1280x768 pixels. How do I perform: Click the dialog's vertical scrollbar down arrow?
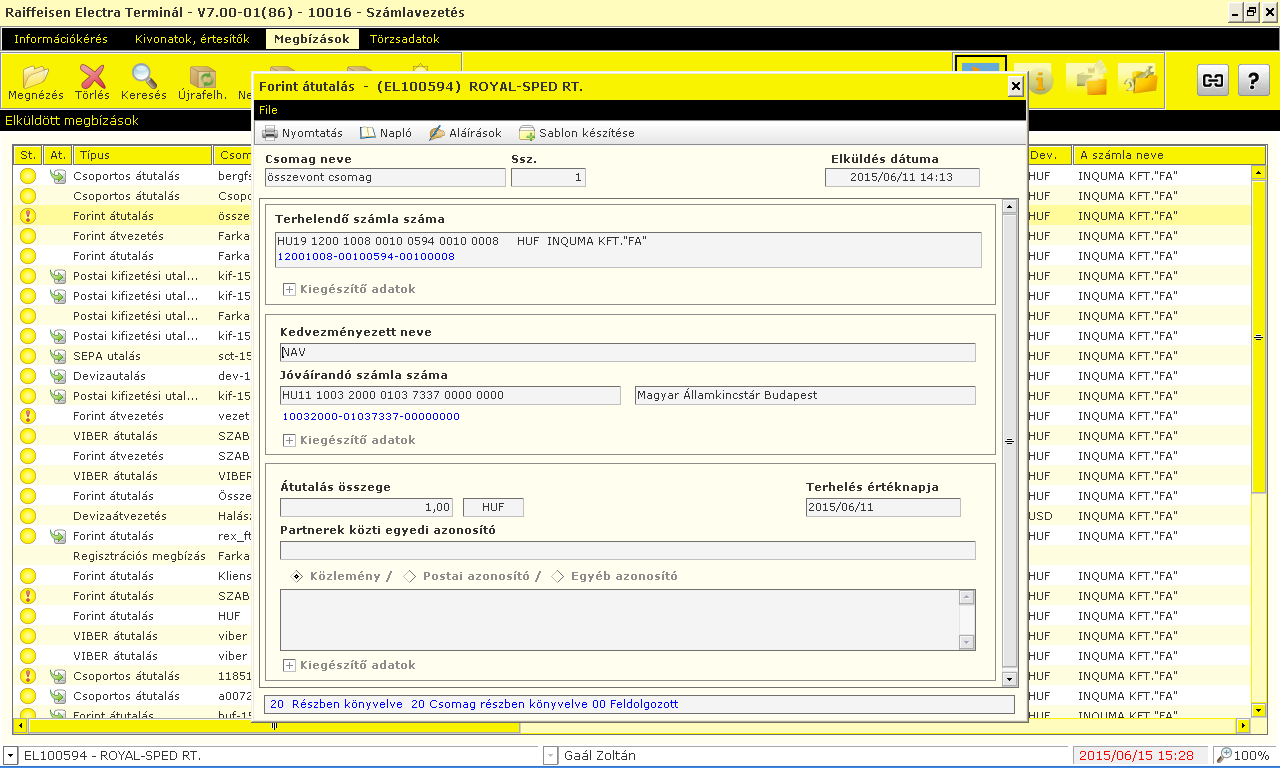click(x=1010, y=679)
